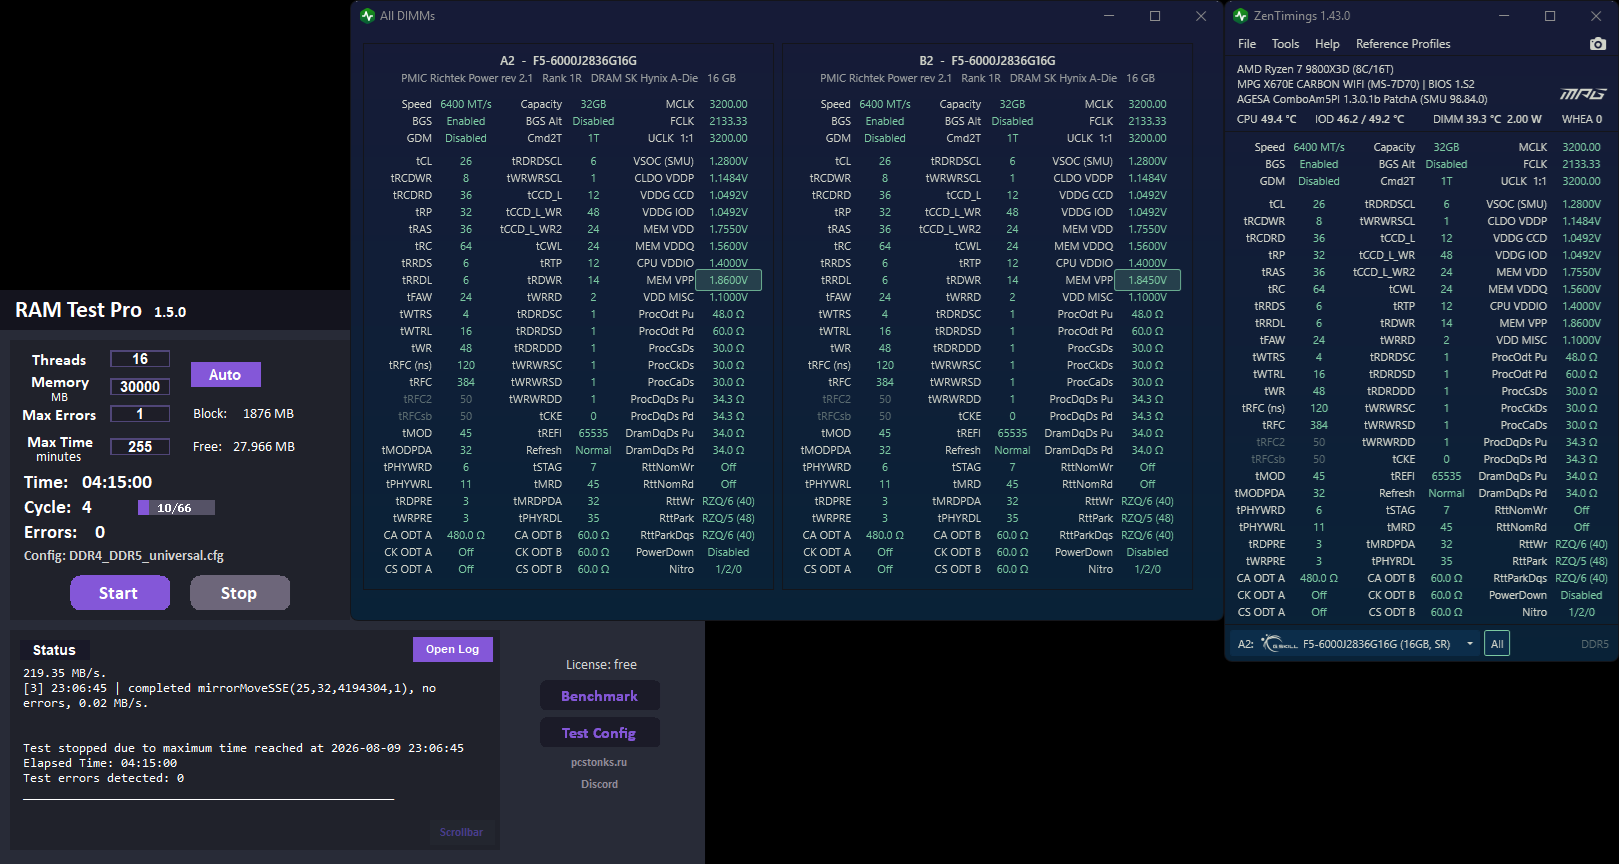The image size is (1619, 864).
Task: Close the ZenTimings window
Action: point(1596,16)
